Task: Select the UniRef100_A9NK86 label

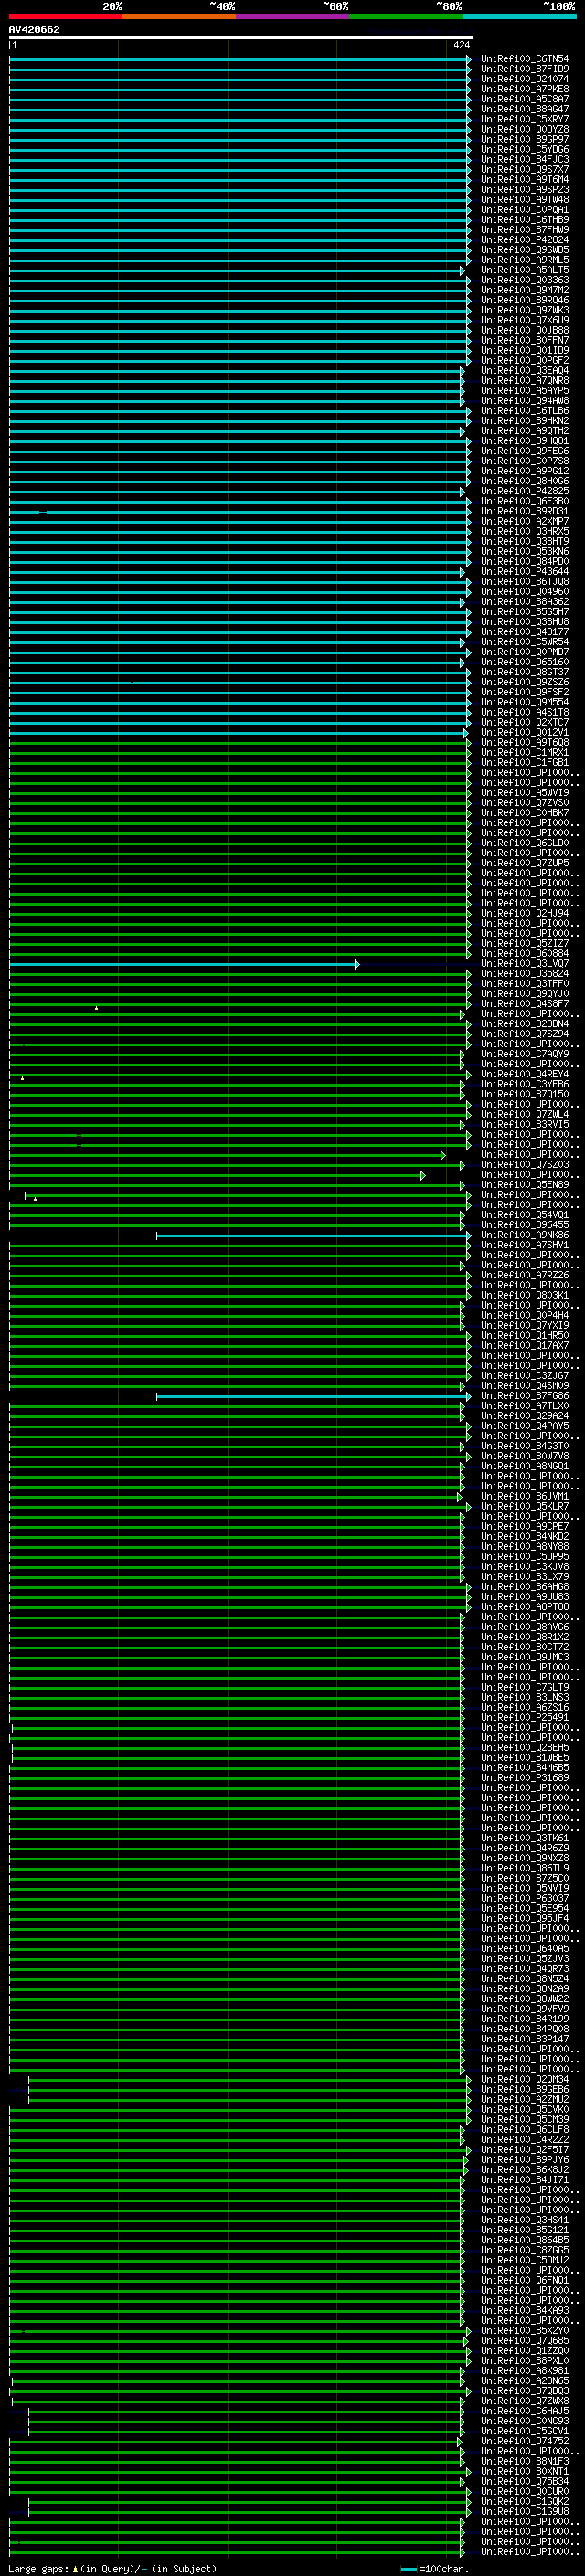Action: coord(525,1235)
